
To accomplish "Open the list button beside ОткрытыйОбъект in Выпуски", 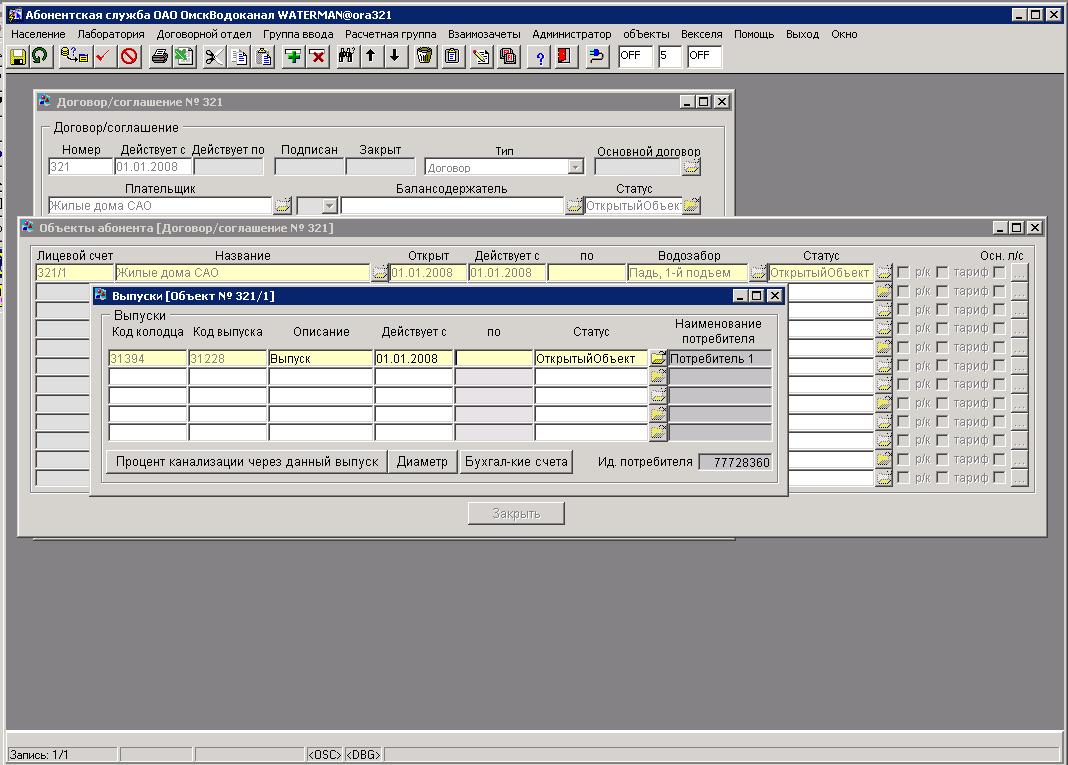I will click(x=658, y=358).
